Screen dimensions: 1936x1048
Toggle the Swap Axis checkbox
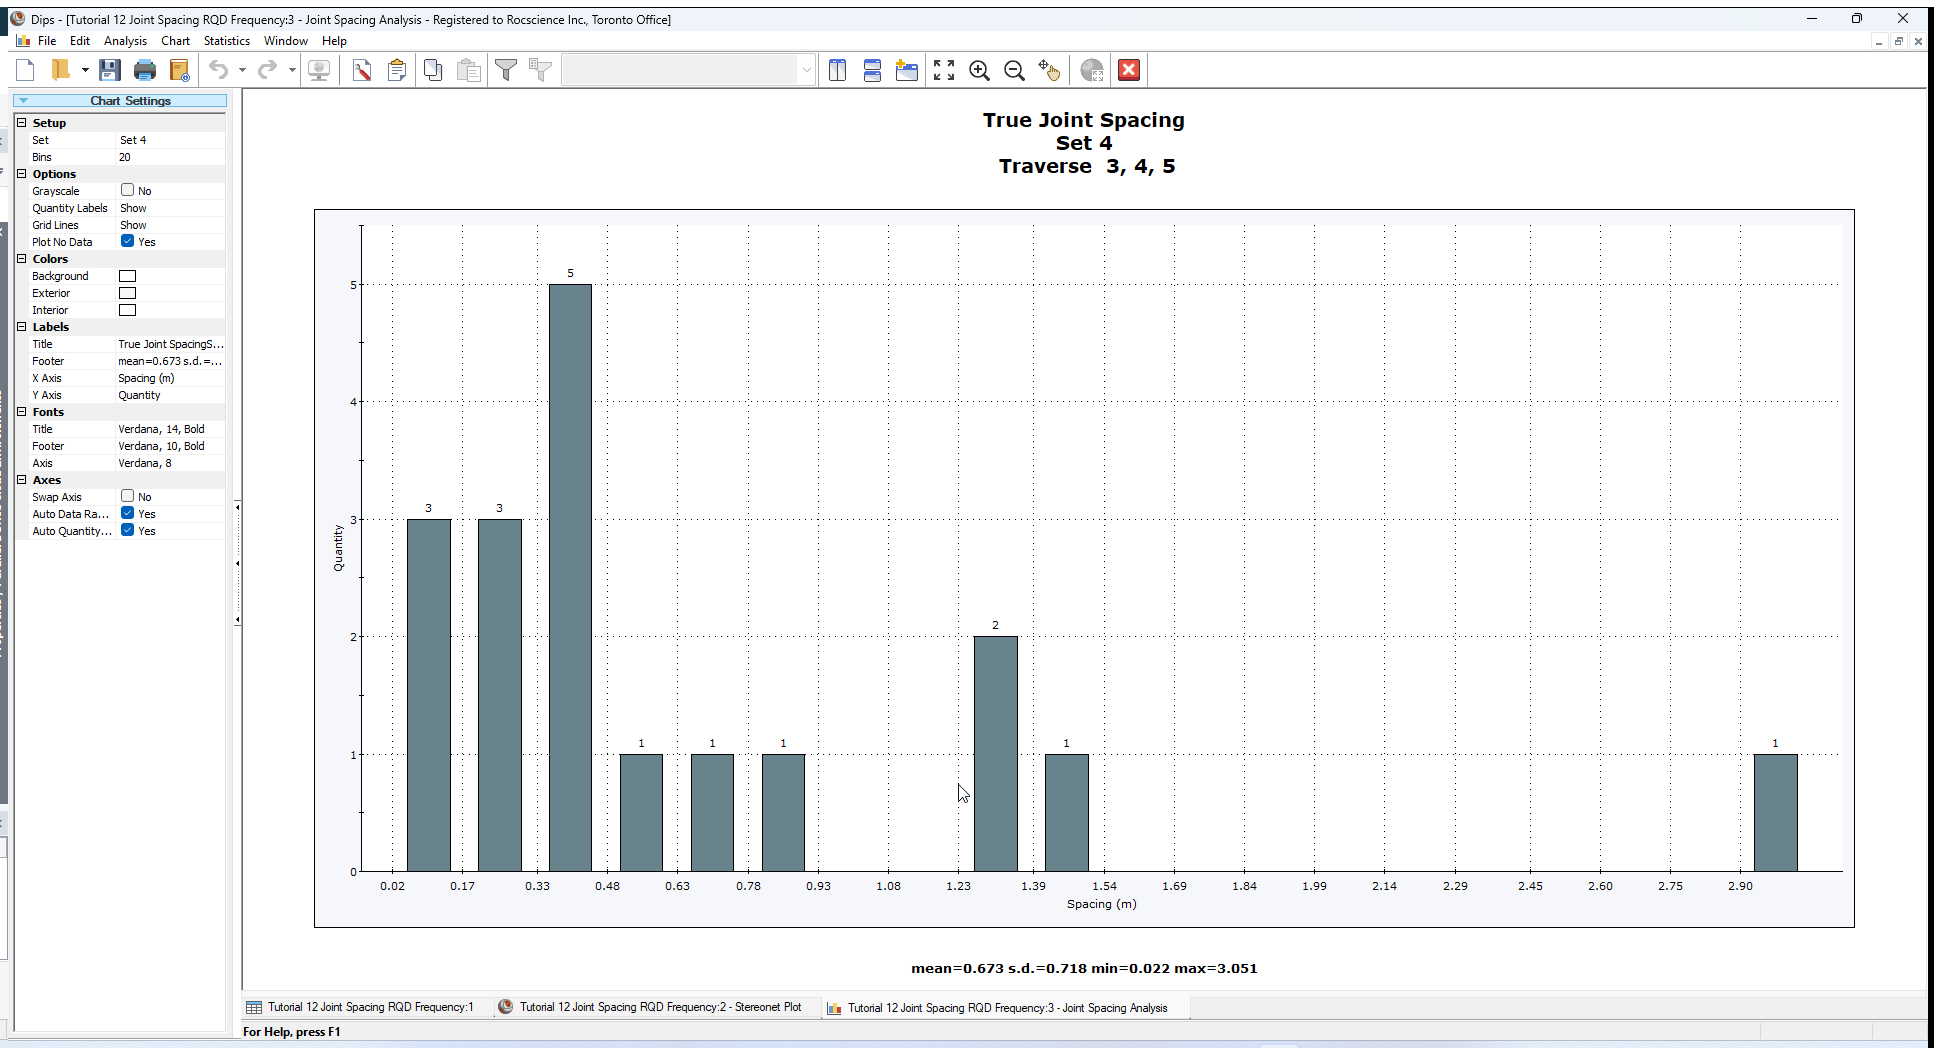[128, 496]
